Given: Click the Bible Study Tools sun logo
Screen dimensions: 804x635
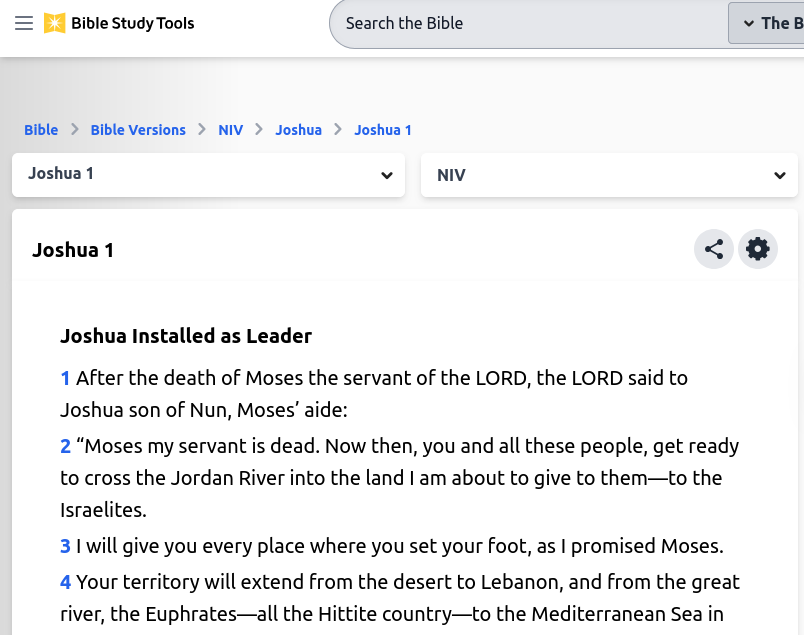Looking at the screenshot, I should 54,23.
